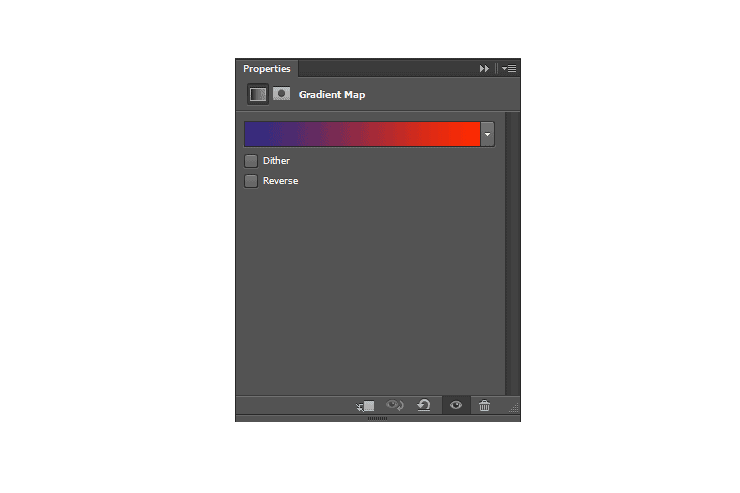Clip the adjustment to the layer below

click(x=365, y=406)
